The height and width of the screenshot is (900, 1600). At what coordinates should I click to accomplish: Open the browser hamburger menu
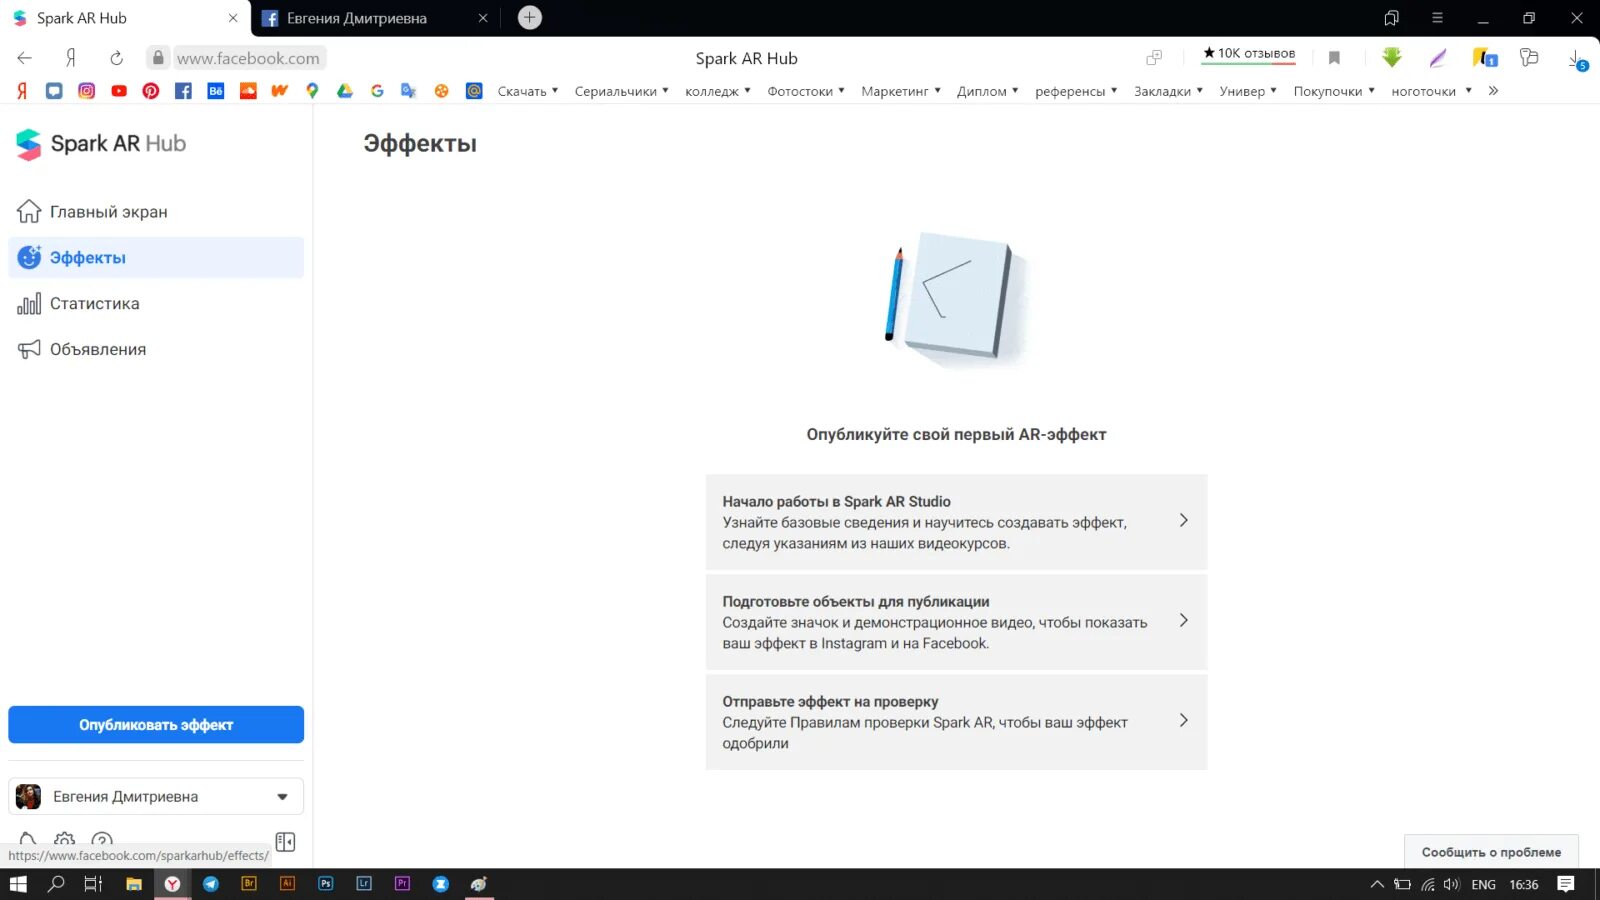click(1437, 18)
